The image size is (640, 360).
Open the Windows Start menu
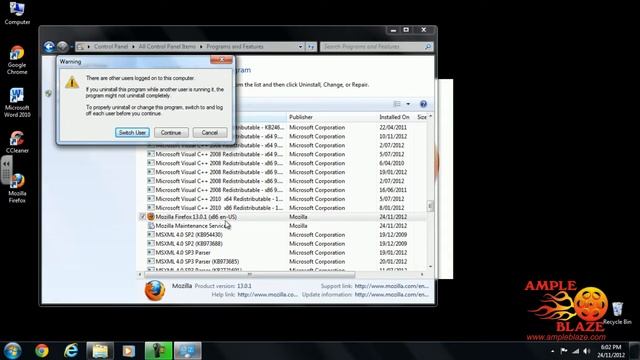click(x=12, y=351)
